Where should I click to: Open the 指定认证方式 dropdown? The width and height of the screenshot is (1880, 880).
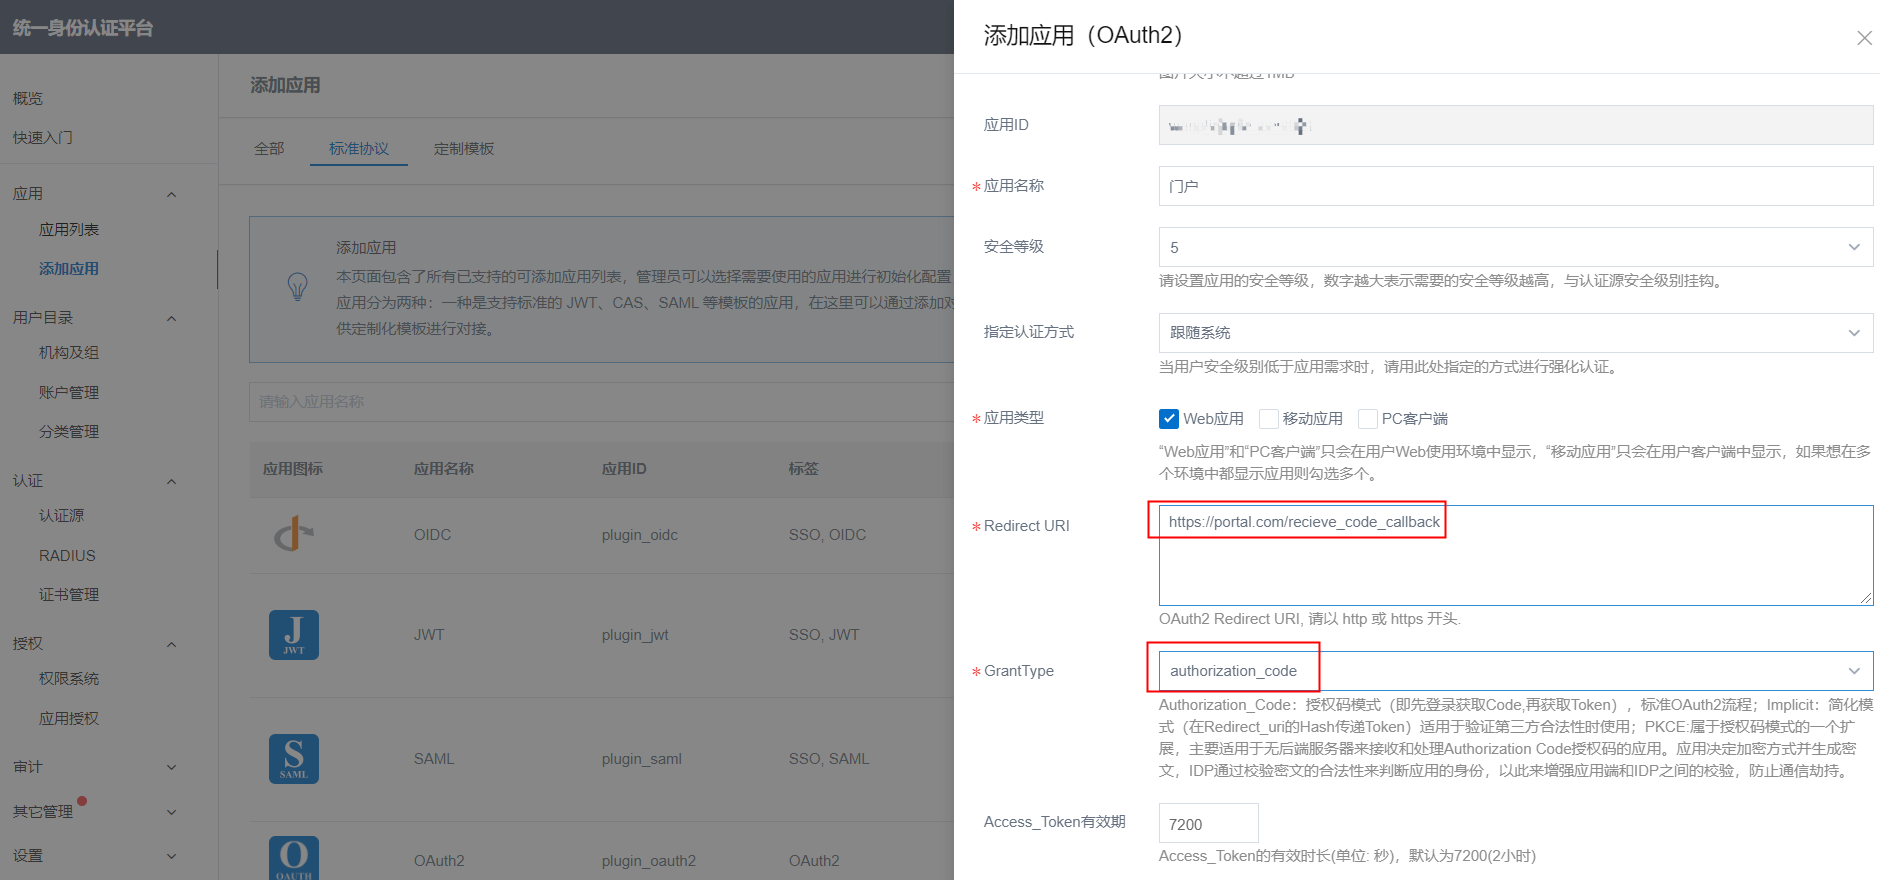tap(1515, 333)
